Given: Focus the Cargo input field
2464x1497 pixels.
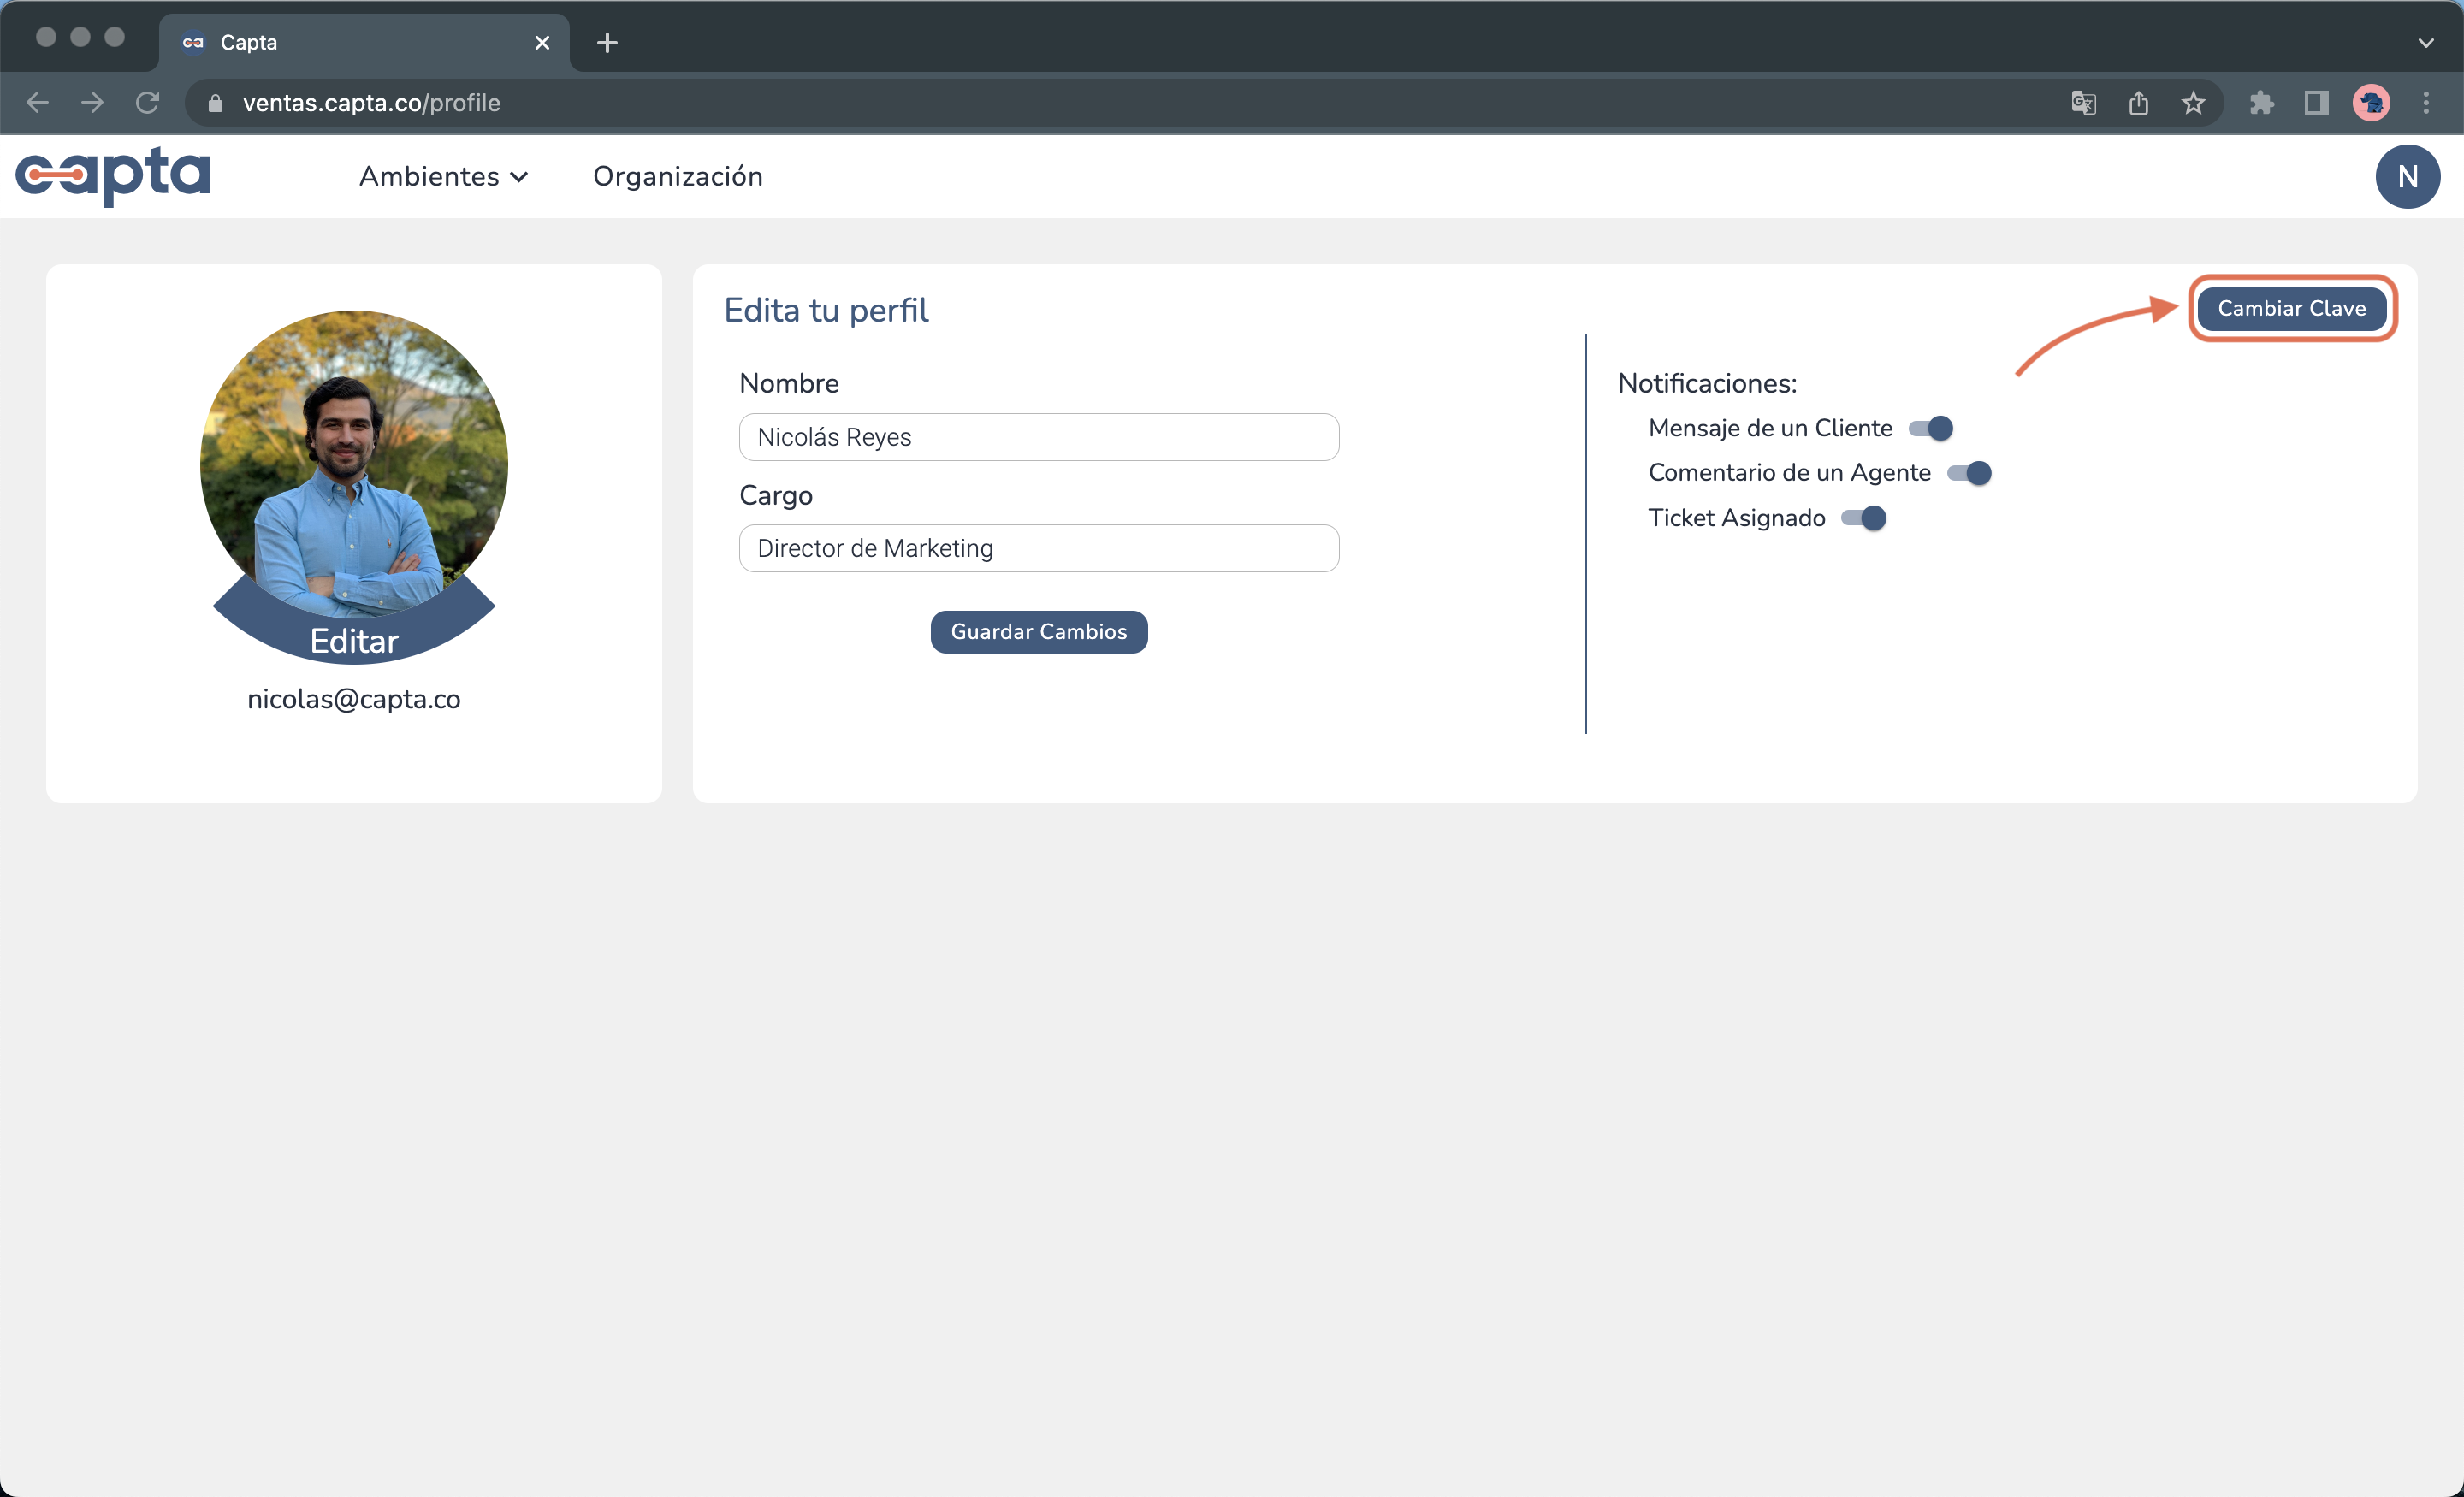Looking at the screenshot, I should [1038, 548].
